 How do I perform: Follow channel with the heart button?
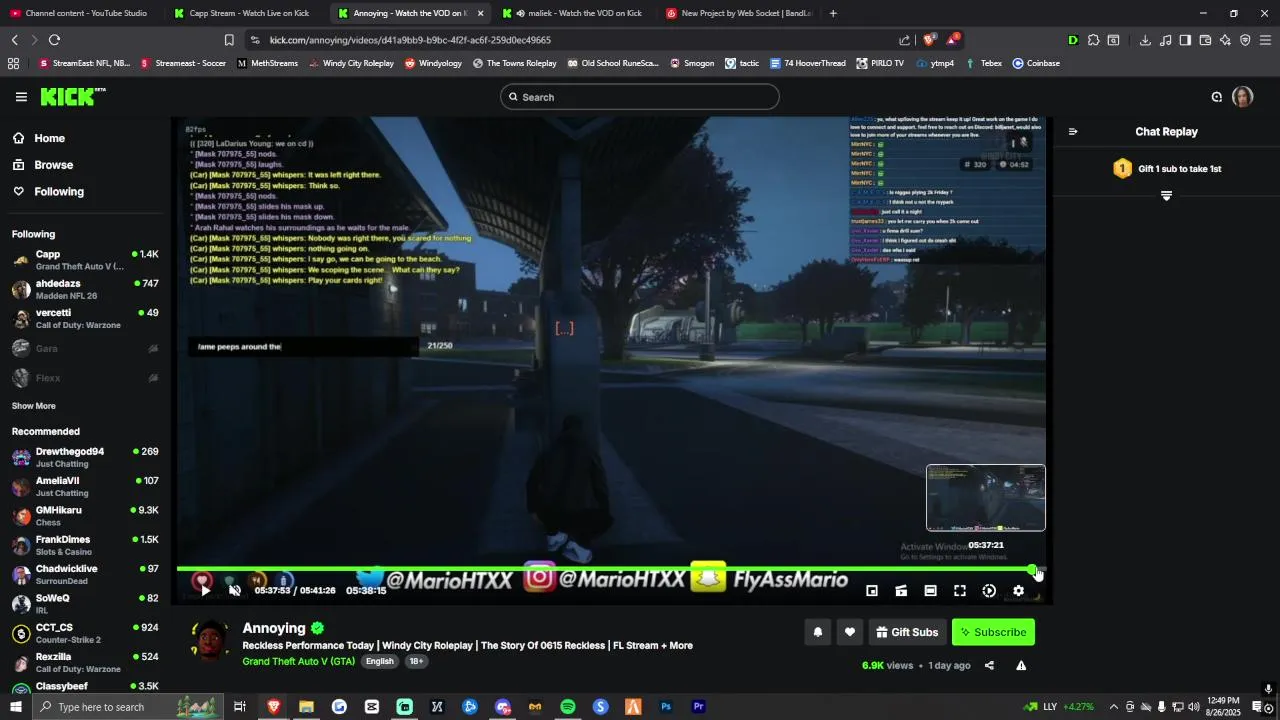coord(850,632)
